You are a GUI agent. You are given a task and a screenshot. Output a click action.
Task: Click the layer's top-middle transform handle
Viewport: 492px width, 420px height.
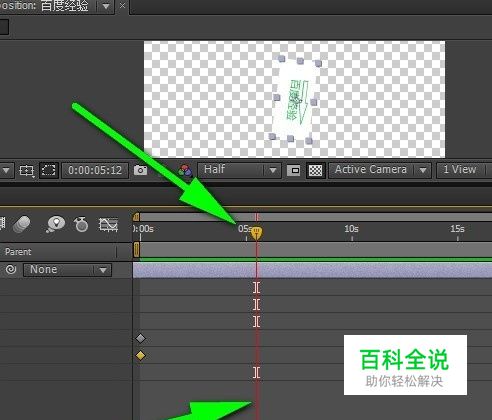[300, 61]
